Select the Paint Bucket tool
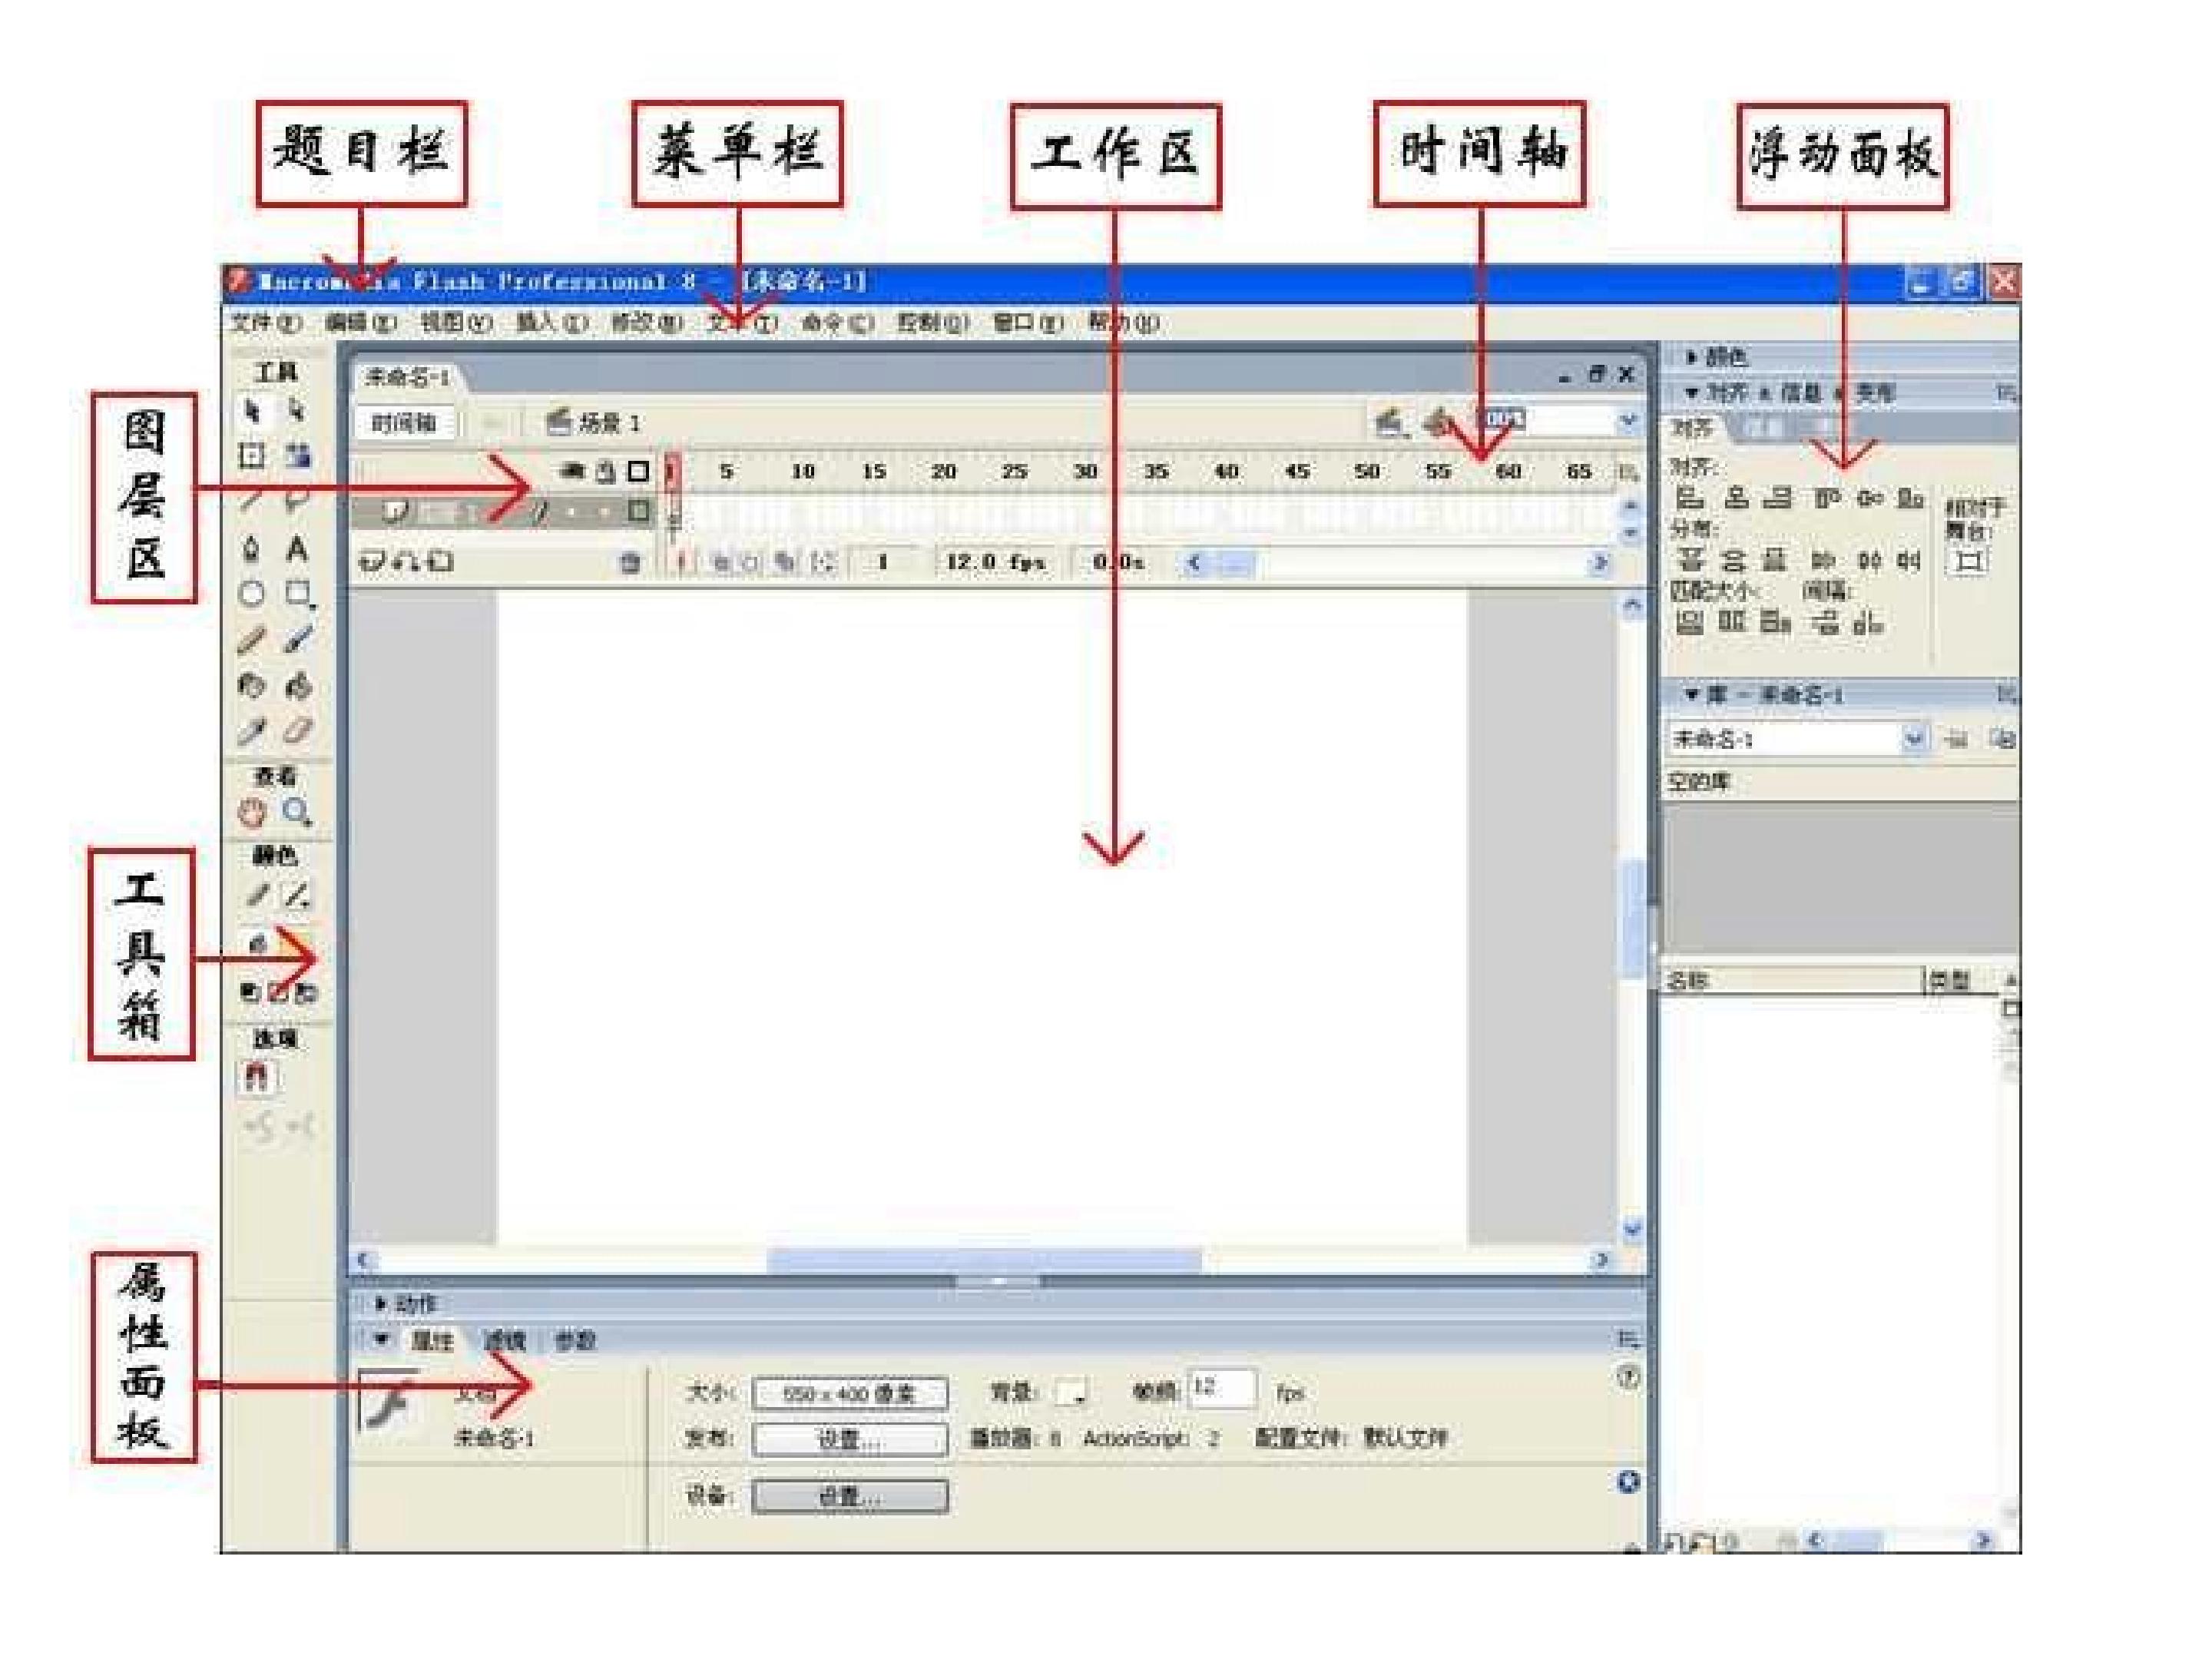The height and width of the screenshot is (1659, 2212). [x=297, y=686]
